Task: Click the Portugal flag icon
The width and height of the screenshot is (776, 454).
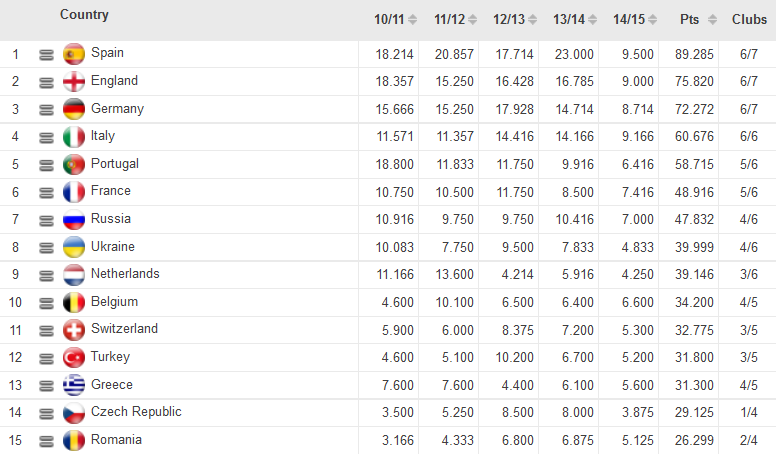Action: tap(74, 164)
